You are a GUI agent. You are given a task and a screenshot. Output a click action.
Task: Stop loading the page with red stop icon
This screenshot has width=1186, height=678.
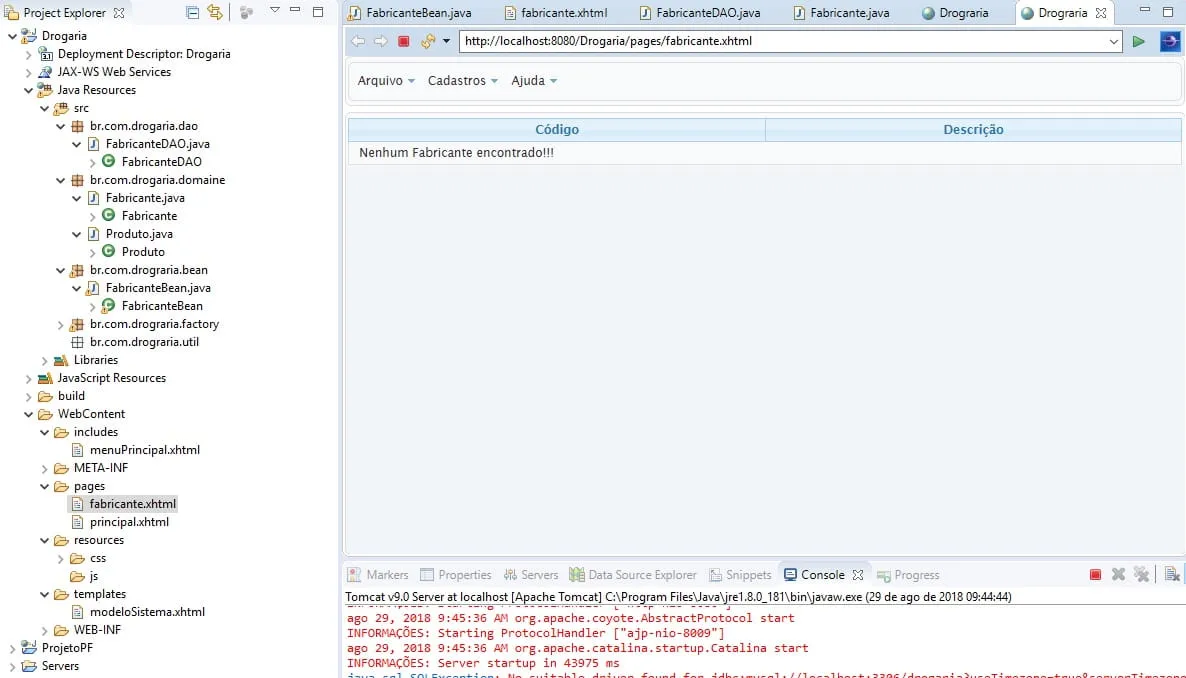point(404,41)
